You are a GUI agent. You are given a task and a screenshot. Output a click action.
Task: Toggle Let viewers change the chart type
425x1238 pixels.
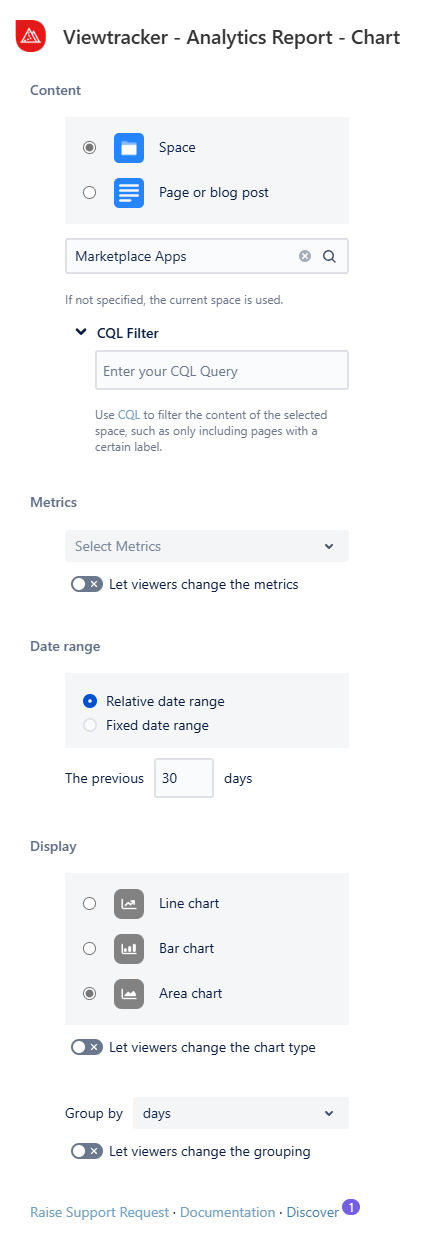click(x=86, y=1048)
